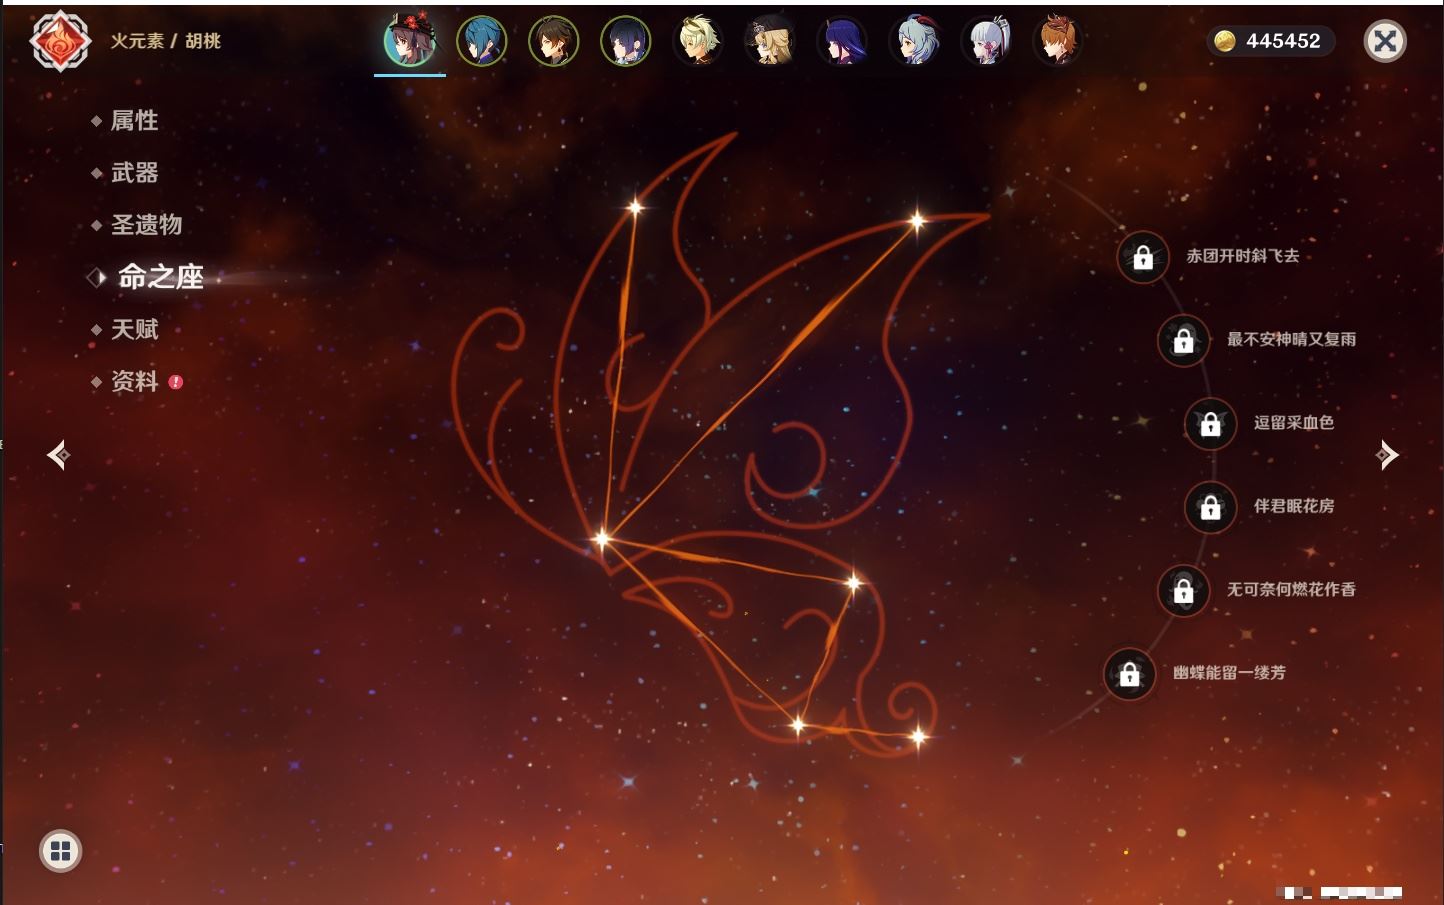Viewport: 1444px width, 905px height.
Task: Click lock icon for 幽蝶能留一缕芳
Action: 1129,674
